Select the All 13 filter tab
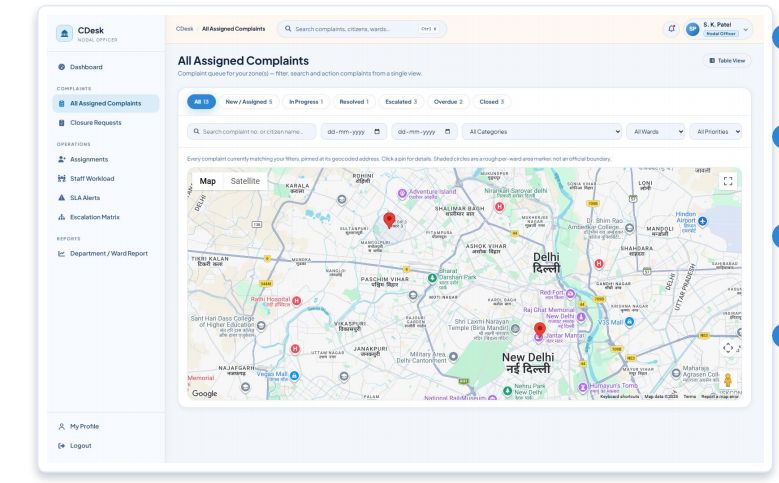 [x=201, y=102]
